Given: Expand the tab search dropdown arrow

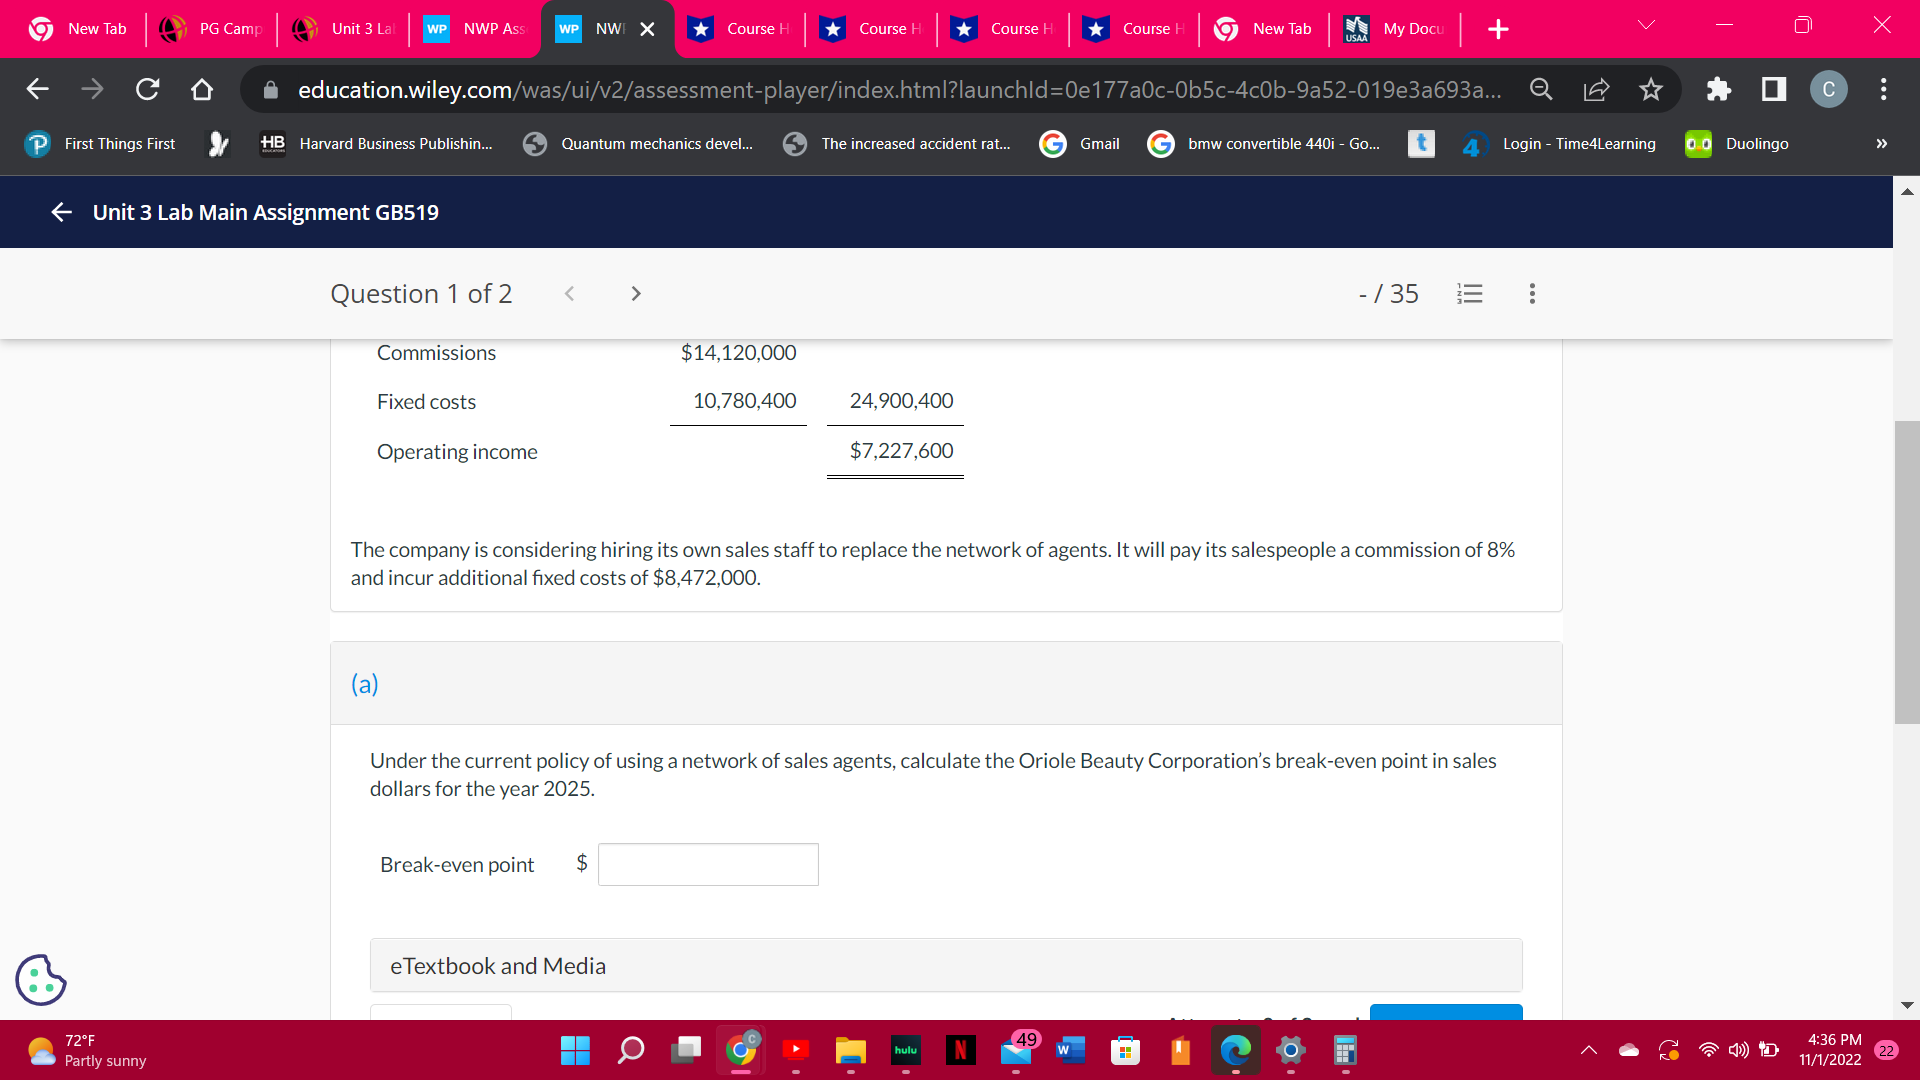Looking at the screenshot, I should [x=1646, y=26].
